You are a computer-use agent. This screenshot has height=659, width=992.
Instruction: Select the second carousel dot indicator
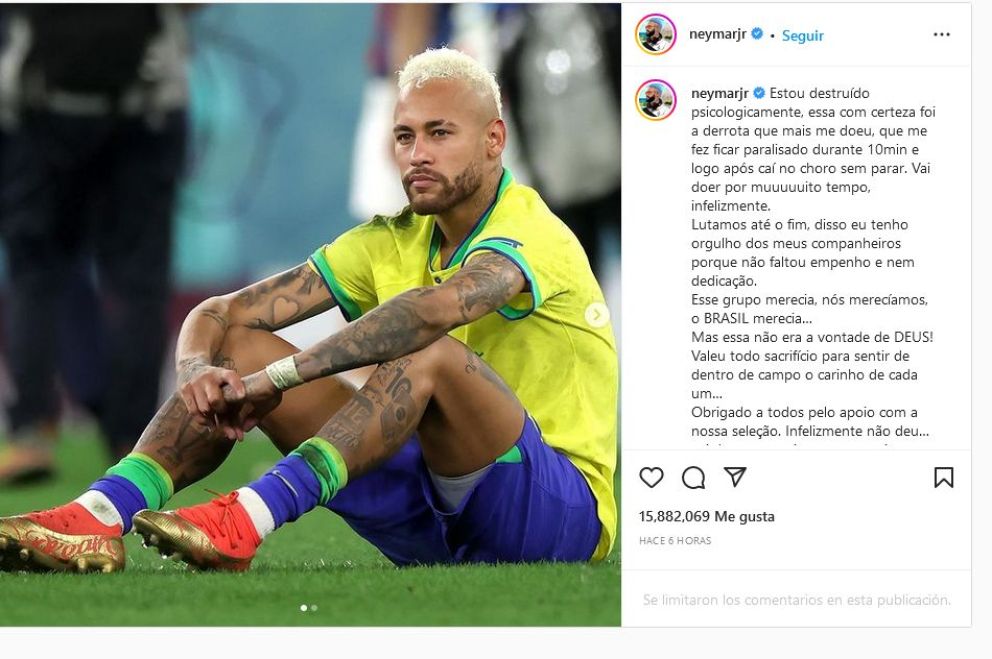pos(314,607)
